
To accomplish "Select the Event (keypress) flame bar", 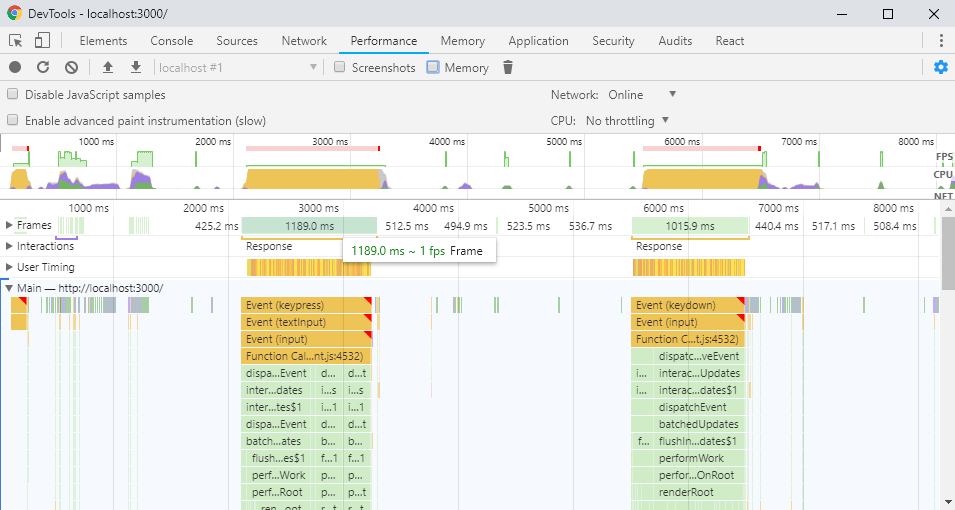I will pos(305,305).
